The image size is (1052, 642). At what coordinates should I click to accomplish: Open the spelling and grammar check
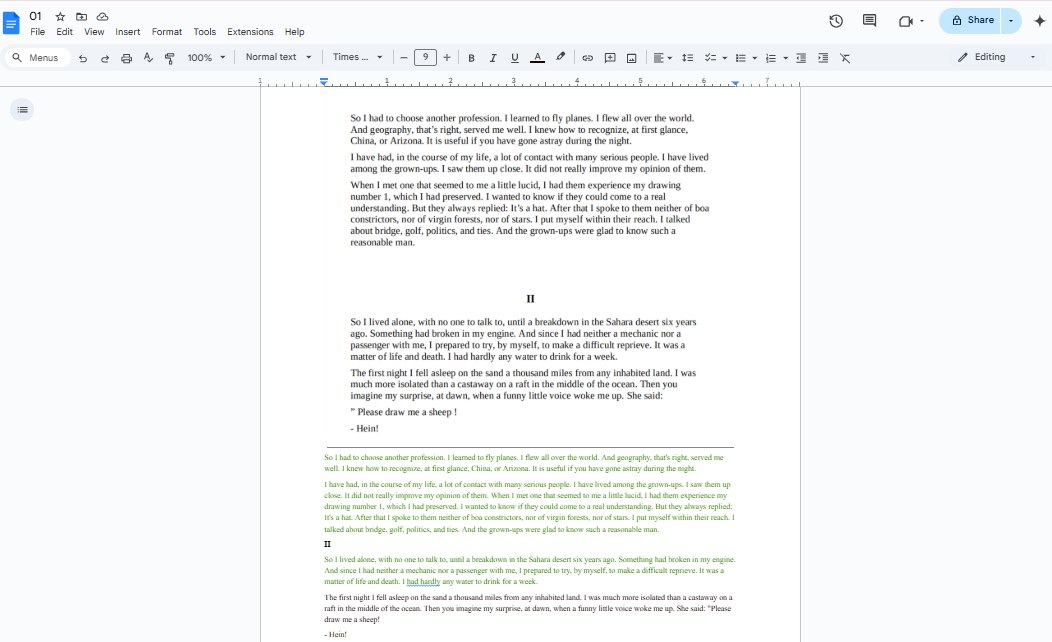pyautogui.click(x=146, y=57)
